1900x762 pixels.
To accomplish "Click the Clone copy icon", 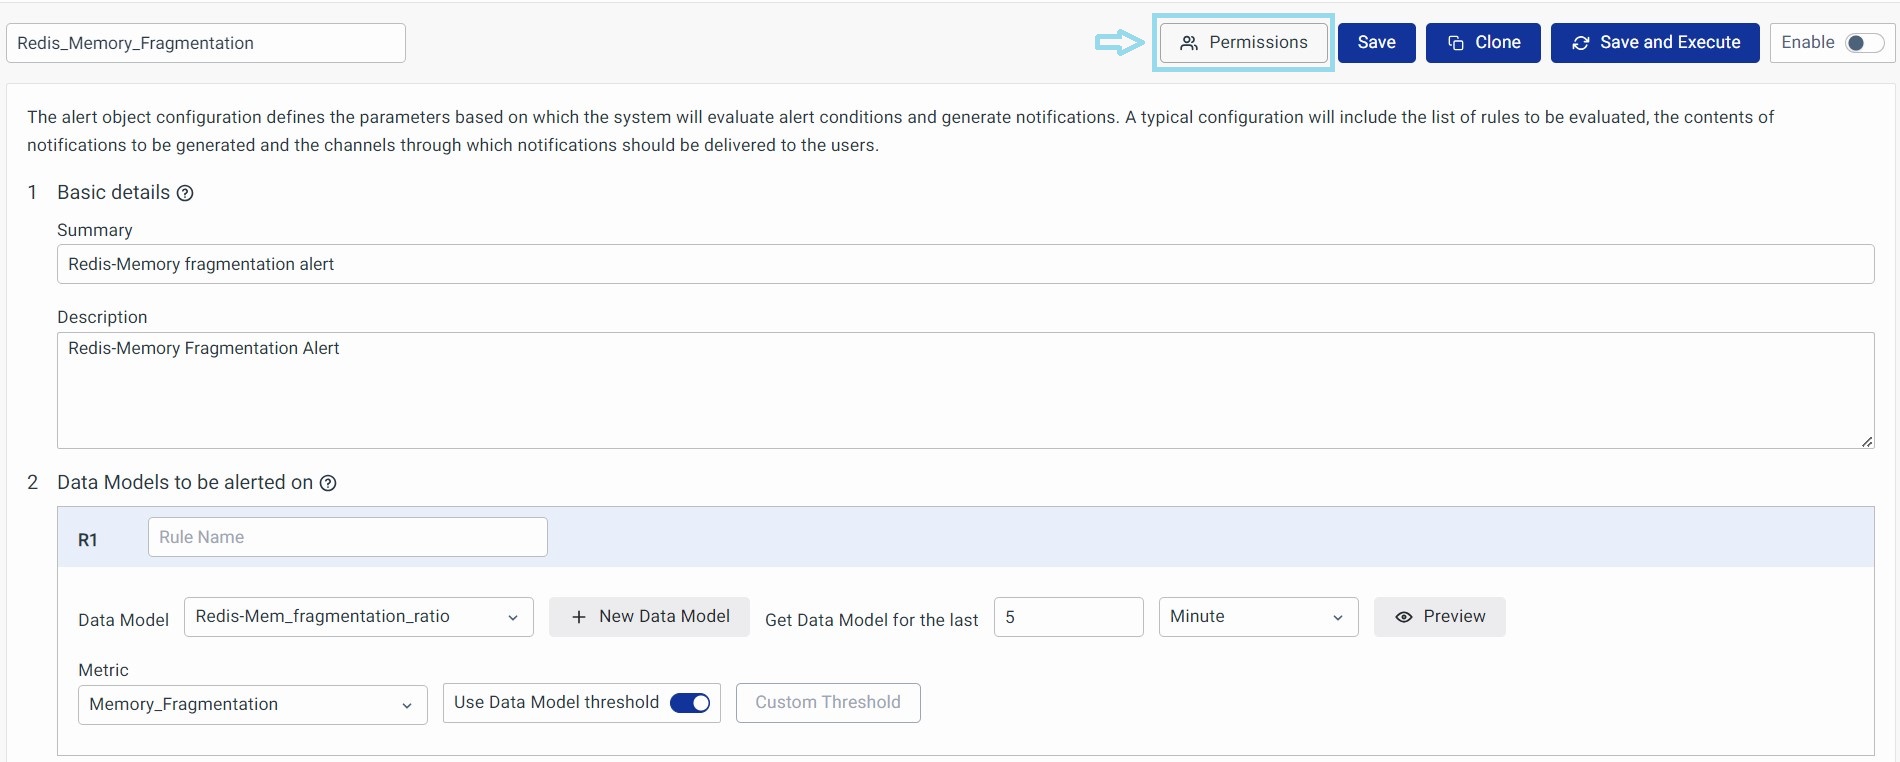I will click(1456, 43).
